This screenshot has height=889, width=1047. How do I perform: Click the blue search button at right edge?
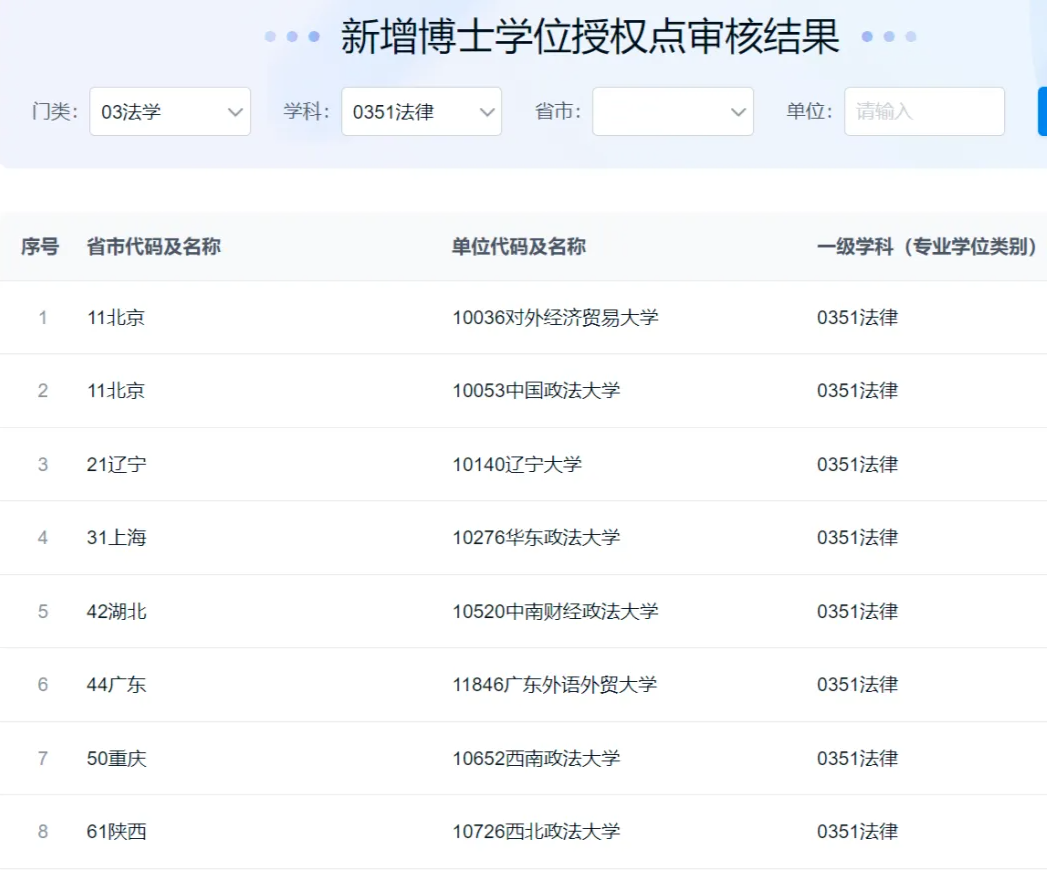(x=1042, y=112)
